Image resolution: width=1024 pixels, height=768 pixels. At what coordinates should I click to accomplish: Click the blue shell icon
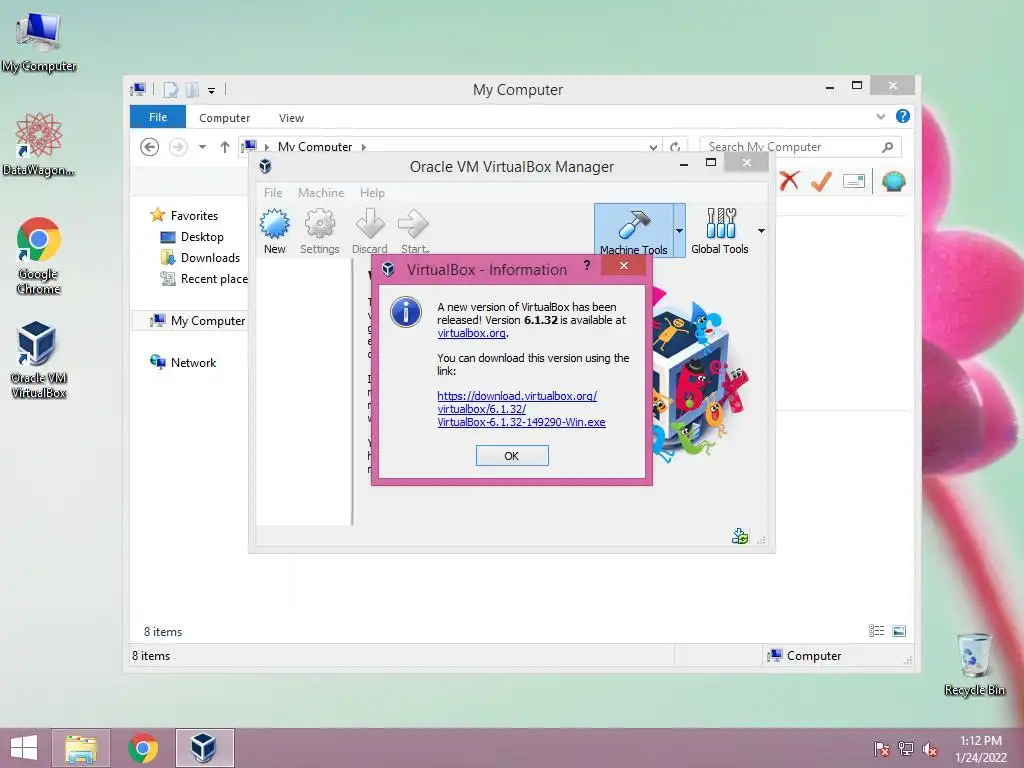pos(893,181)
